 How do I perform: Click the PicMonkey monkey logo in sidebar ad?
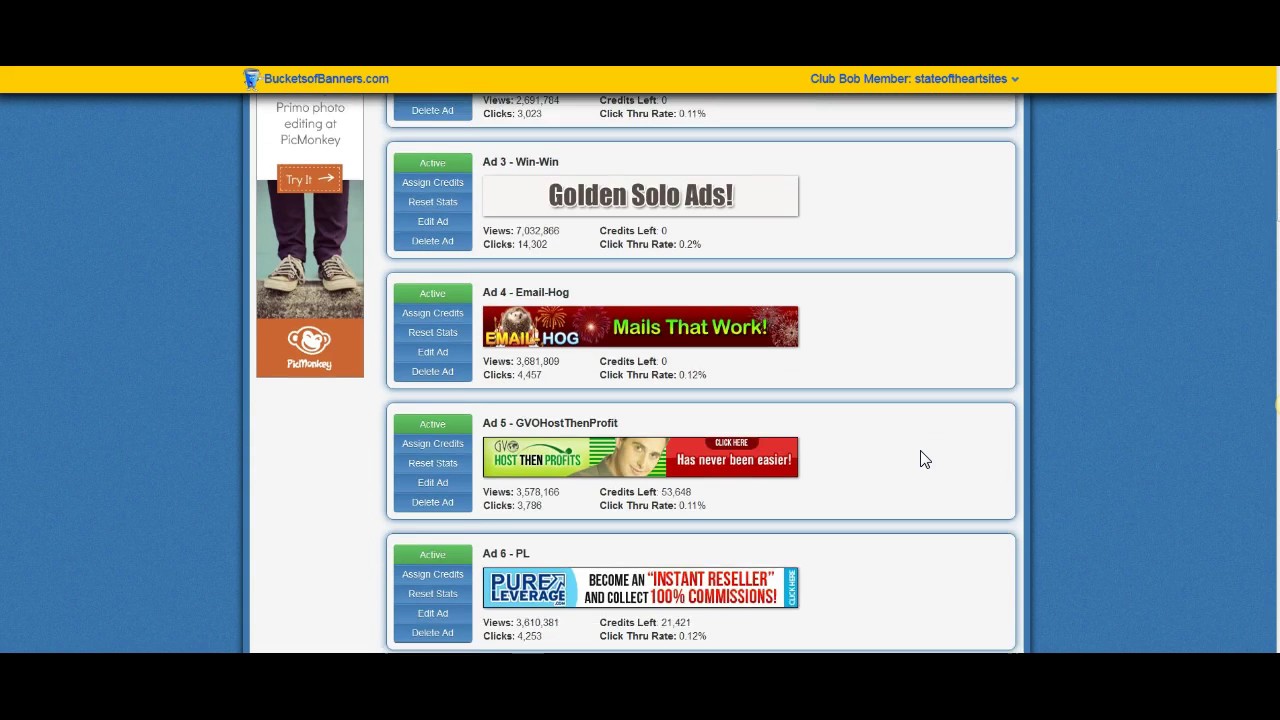[310, 341]
